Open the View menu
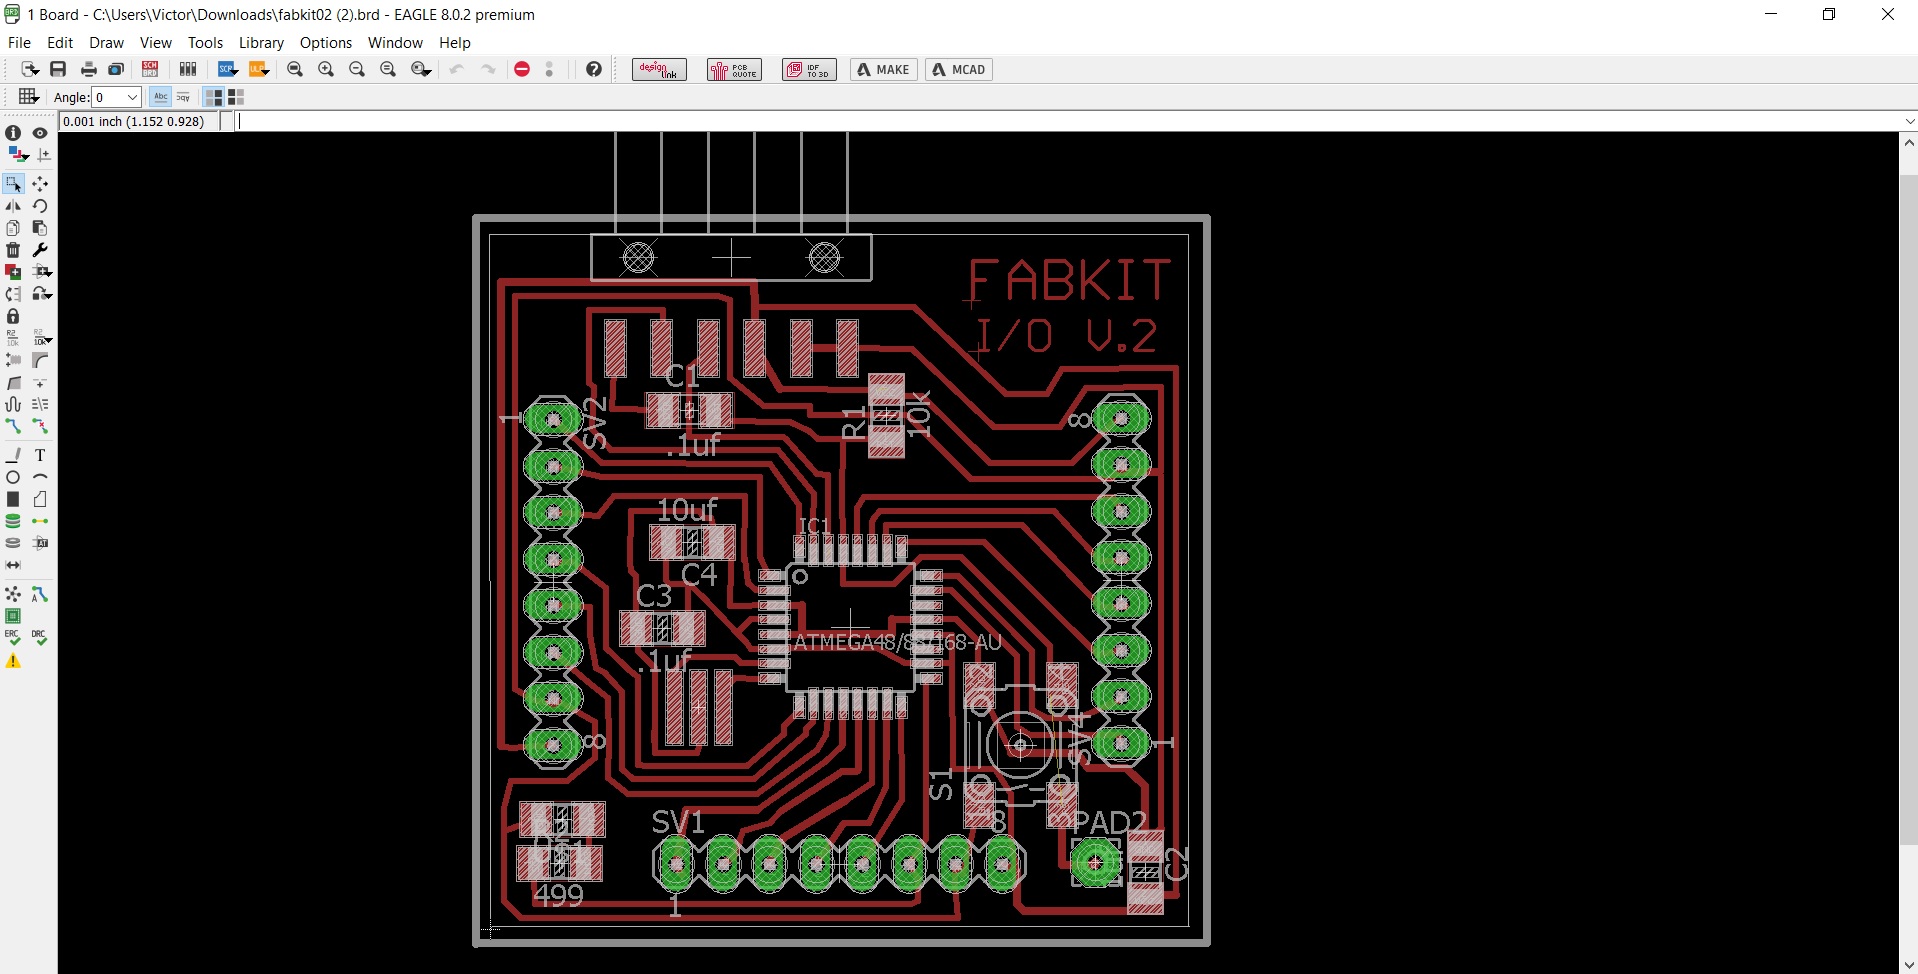The height and width of the screenshot is (974, 1918). point(156,43)
